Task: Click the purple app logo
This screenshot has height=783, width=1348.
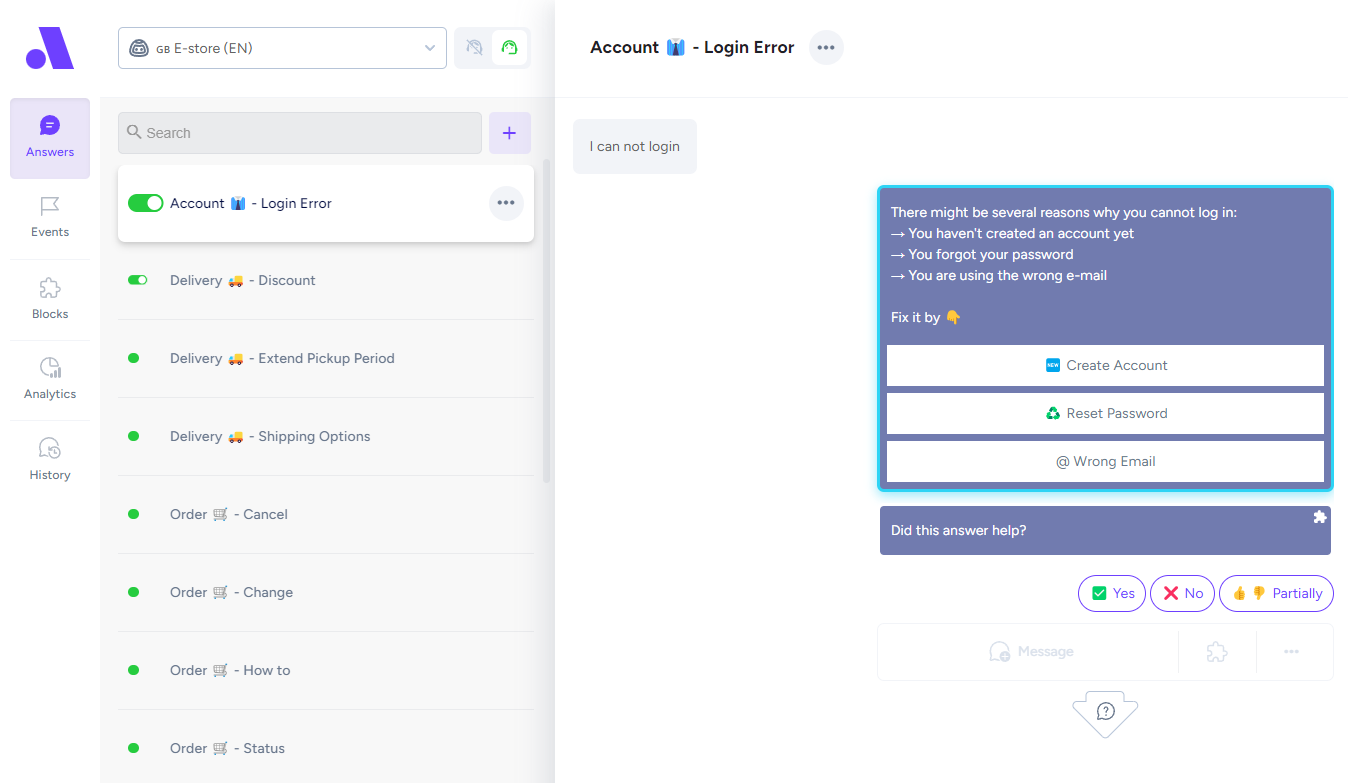Action: [x=50, y=48]
